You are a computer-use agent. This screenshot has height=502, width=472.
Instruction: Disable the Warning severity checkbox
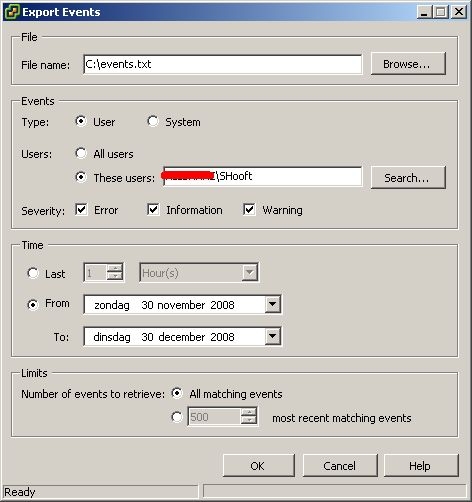(249, 210)
